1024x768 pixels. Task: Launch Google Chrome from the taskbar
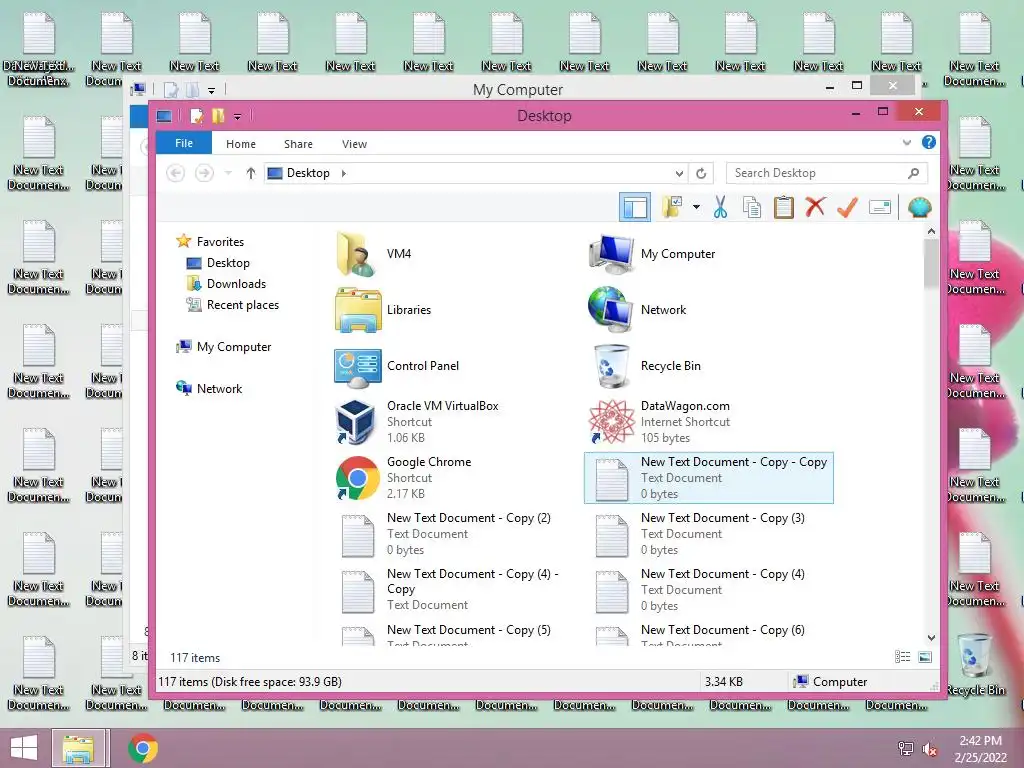click(x=143, y=748)
